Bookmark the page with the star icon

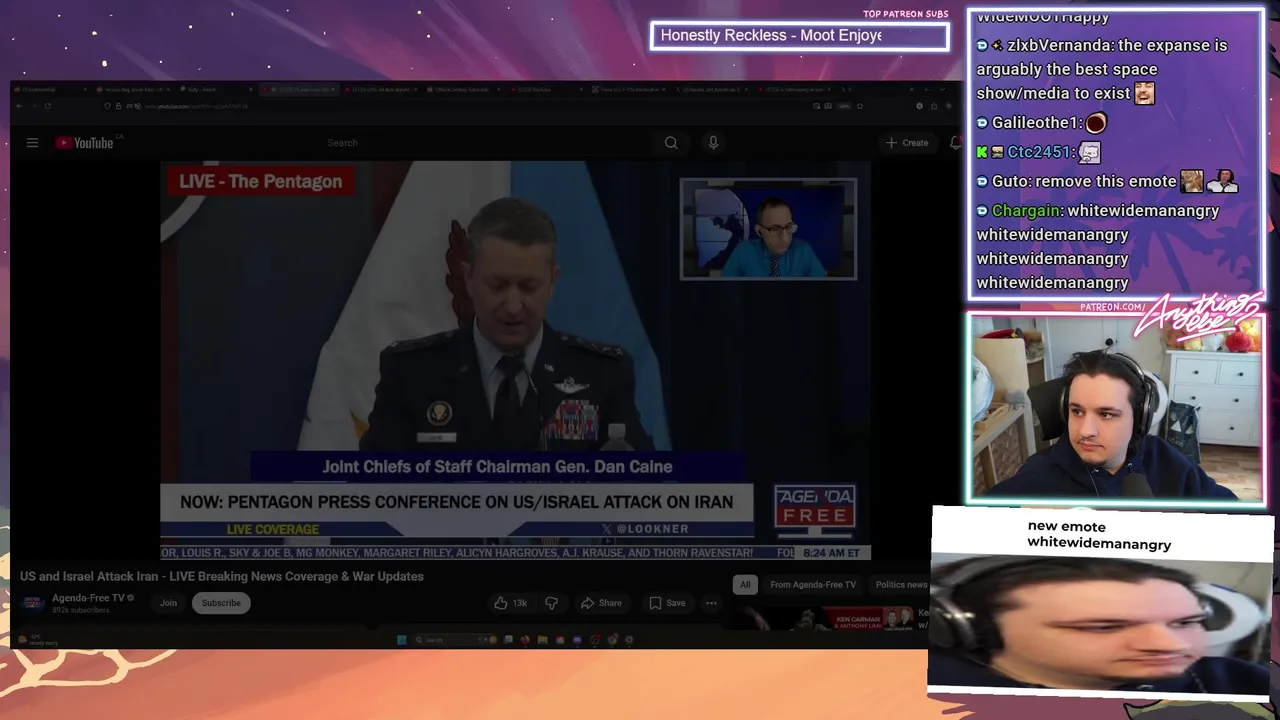[859, 106]
